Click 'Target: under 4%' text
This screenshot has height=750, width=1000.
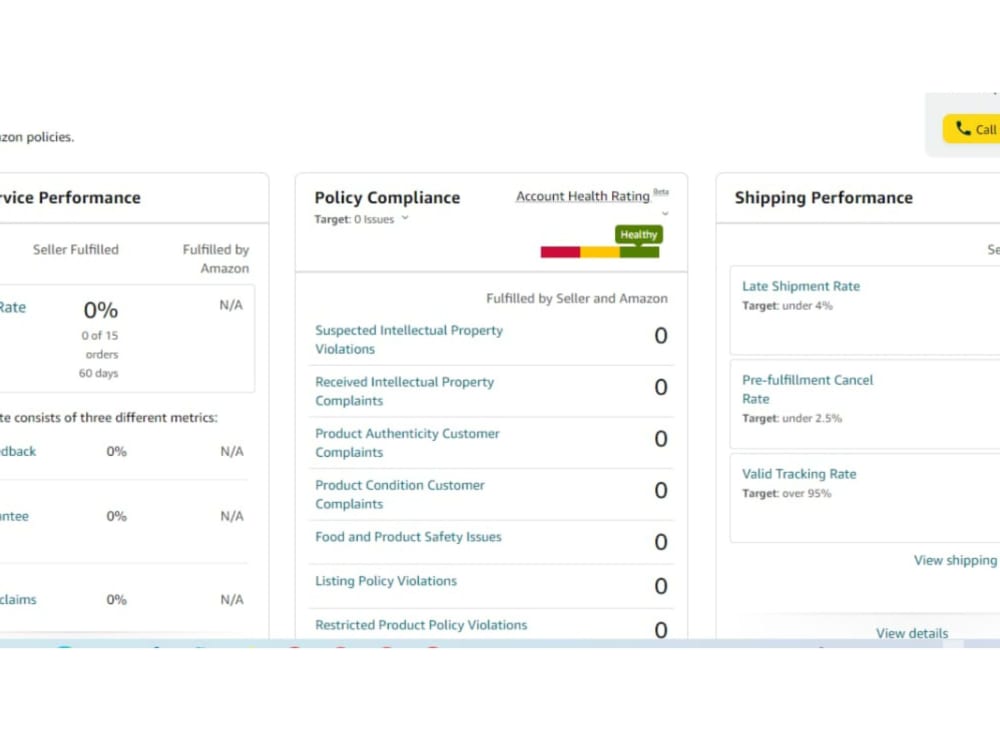point(787,305)
